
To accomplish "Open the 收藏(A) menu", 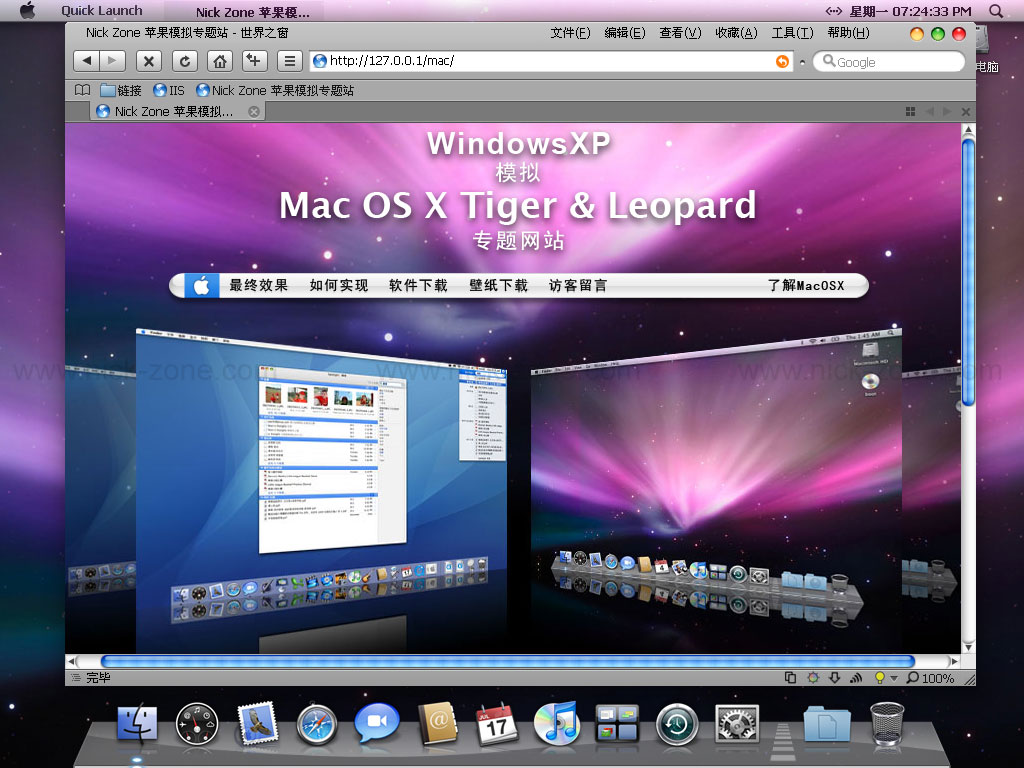I will (737, 33).
